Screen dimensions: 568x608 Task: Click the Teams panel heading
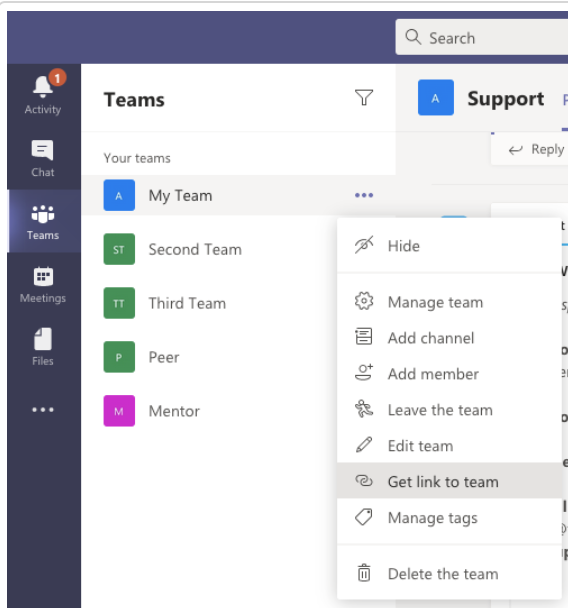pos(134,100)
